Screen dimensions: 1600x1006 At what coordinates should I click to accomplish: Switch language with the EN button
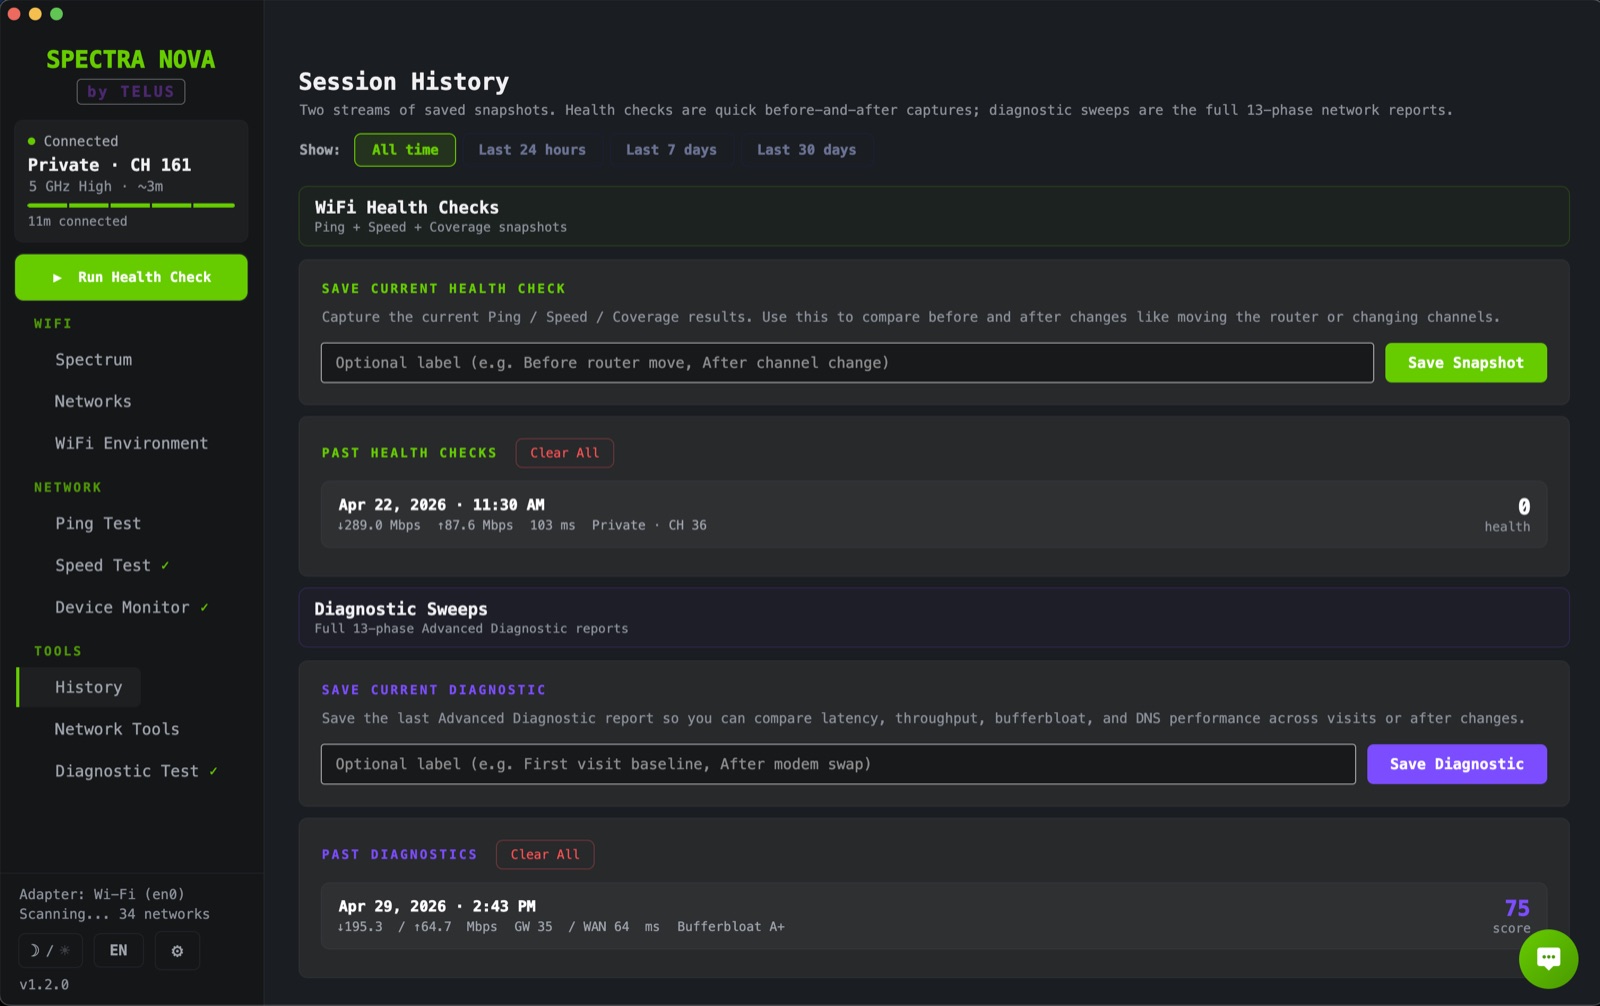tap(119, 951)
